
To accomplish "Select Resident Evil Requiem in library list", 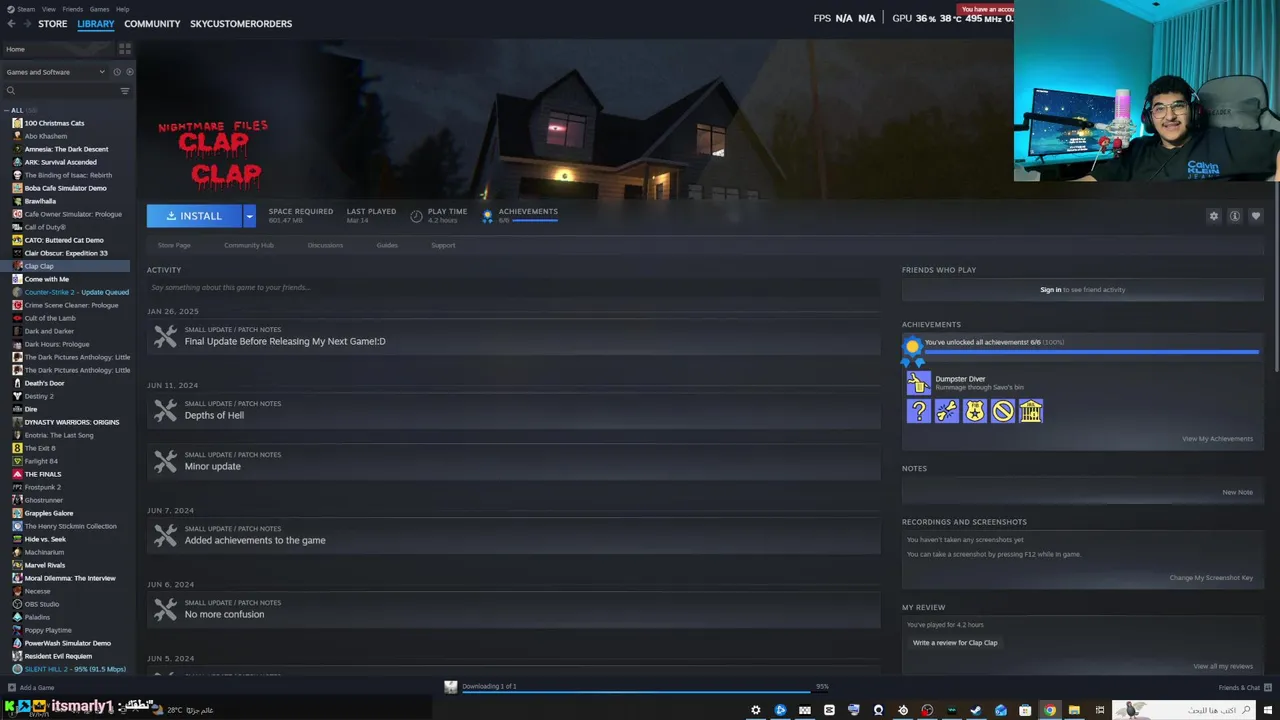I will click(x=58, y=656).
